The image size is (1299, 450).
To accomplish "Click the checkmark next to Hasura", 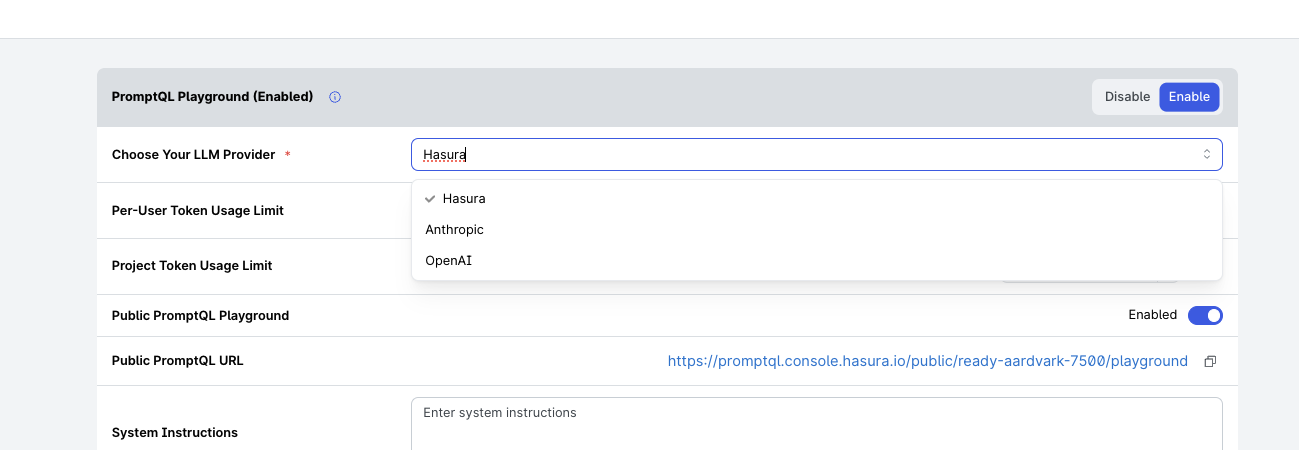I will tap(430, 198).
